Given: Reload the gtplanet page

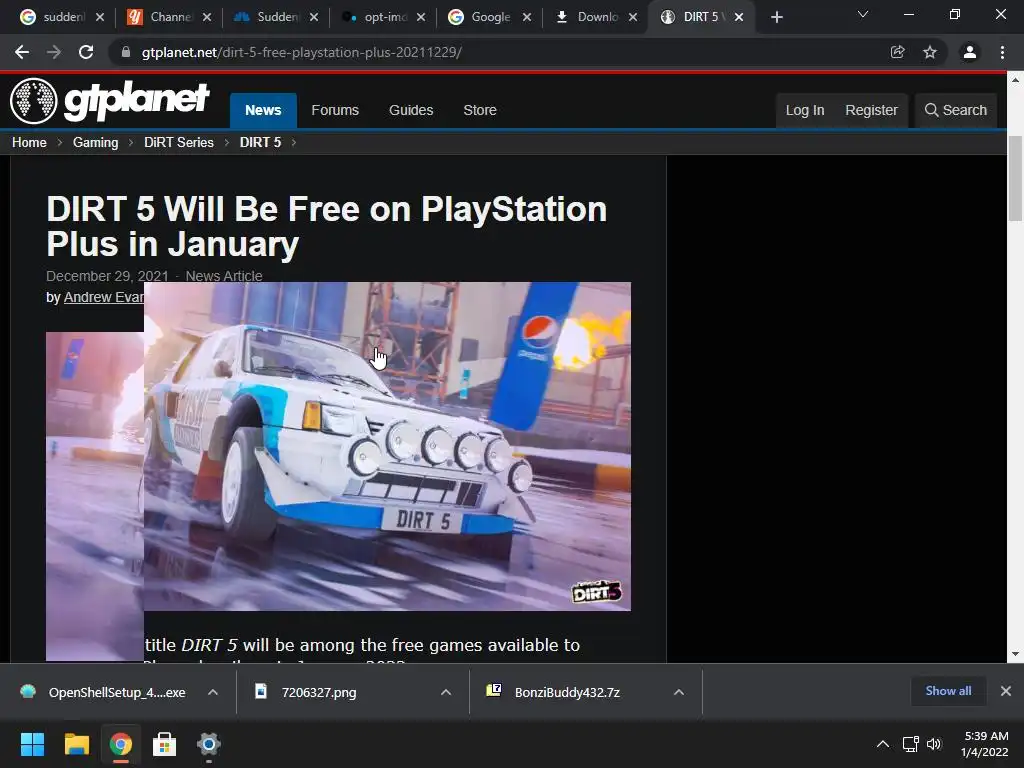Looking at the screenshot, I should (86, 52).
